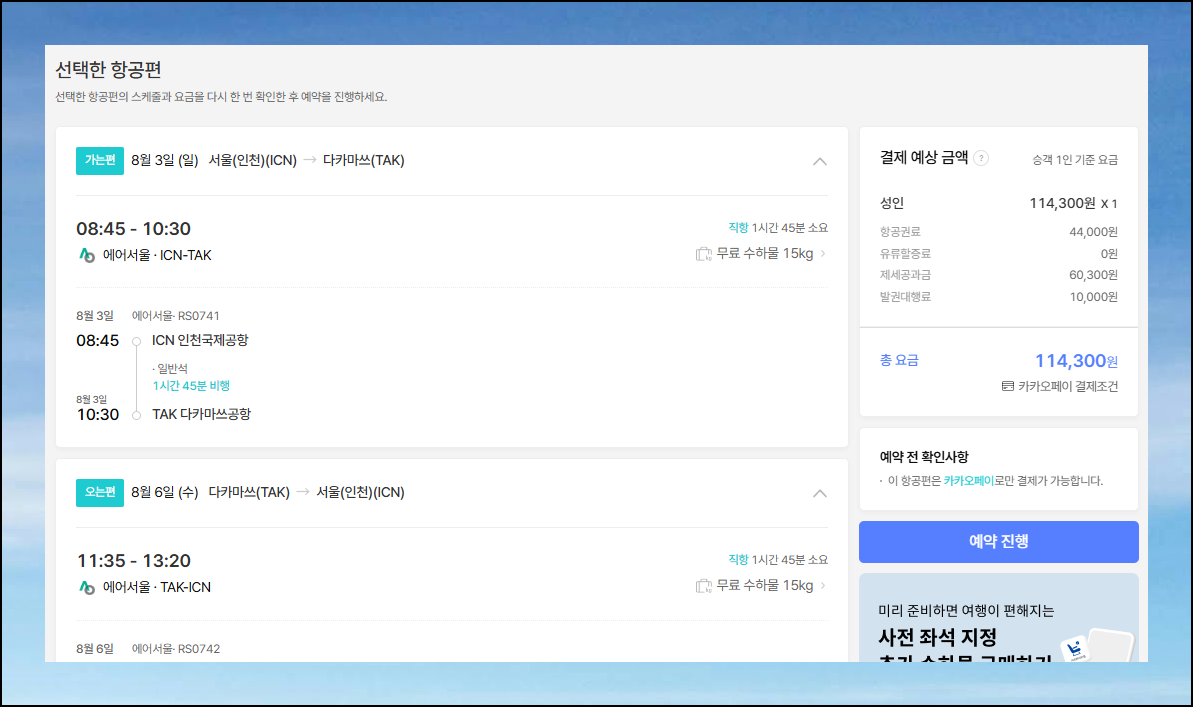Click the blue 카카오페이 text in 예약 전 확인사항
The image size is (1193, 707).
tap(969, 481)
